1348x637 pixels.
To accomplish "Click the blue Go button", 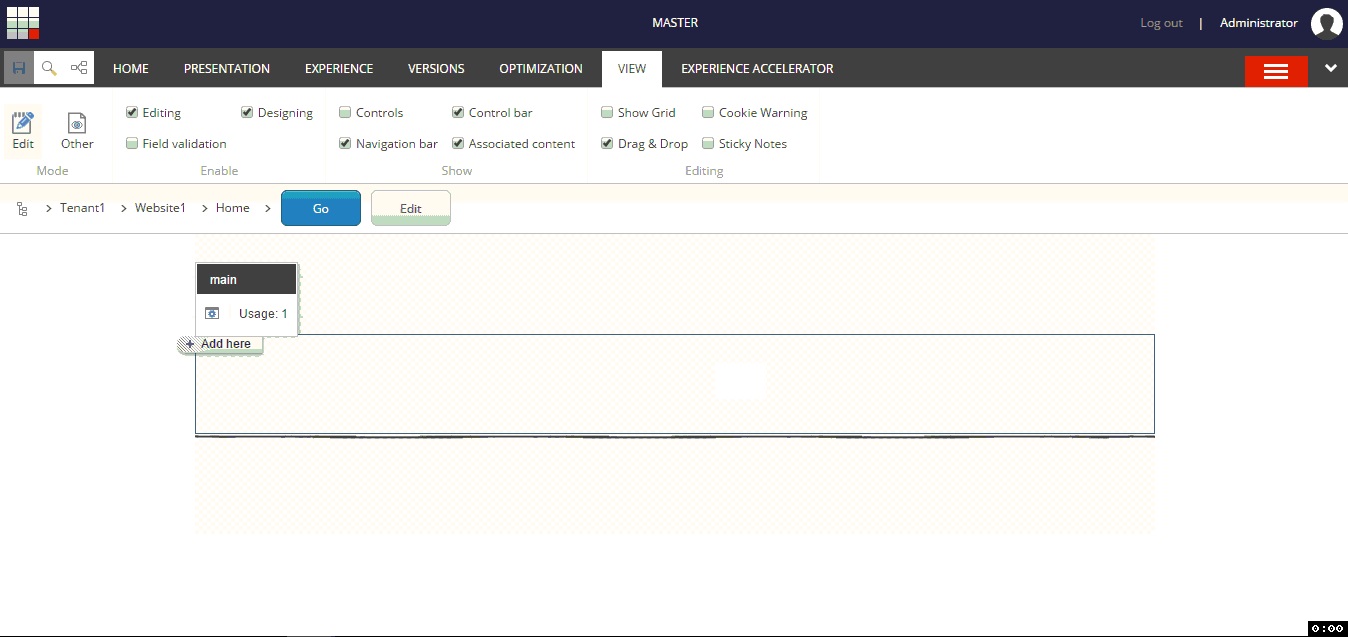I will click(x=321, y=208).
